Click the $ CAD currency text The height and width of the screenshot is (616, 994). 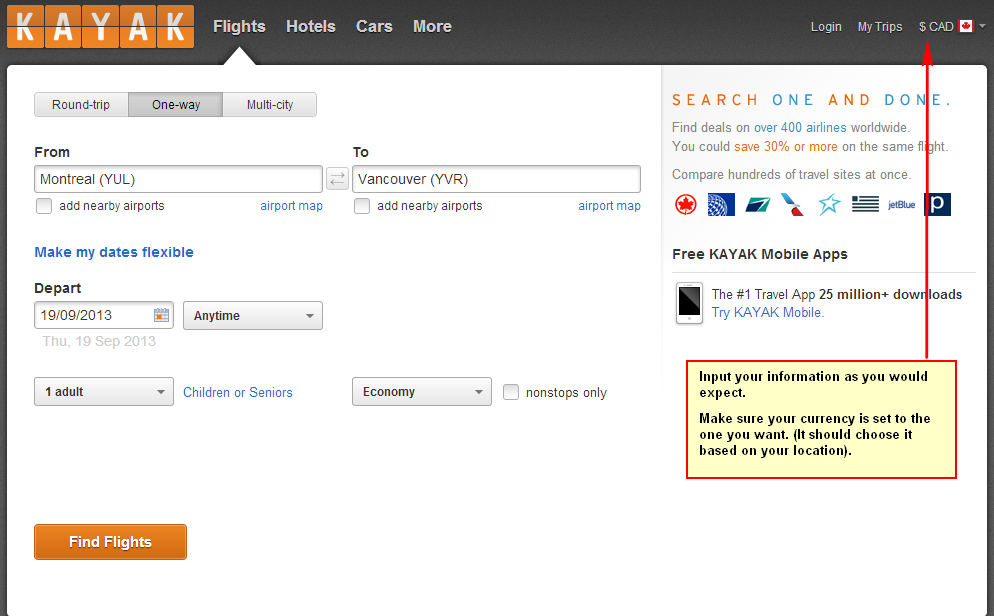pyautogui.click(x=936, y=27)
